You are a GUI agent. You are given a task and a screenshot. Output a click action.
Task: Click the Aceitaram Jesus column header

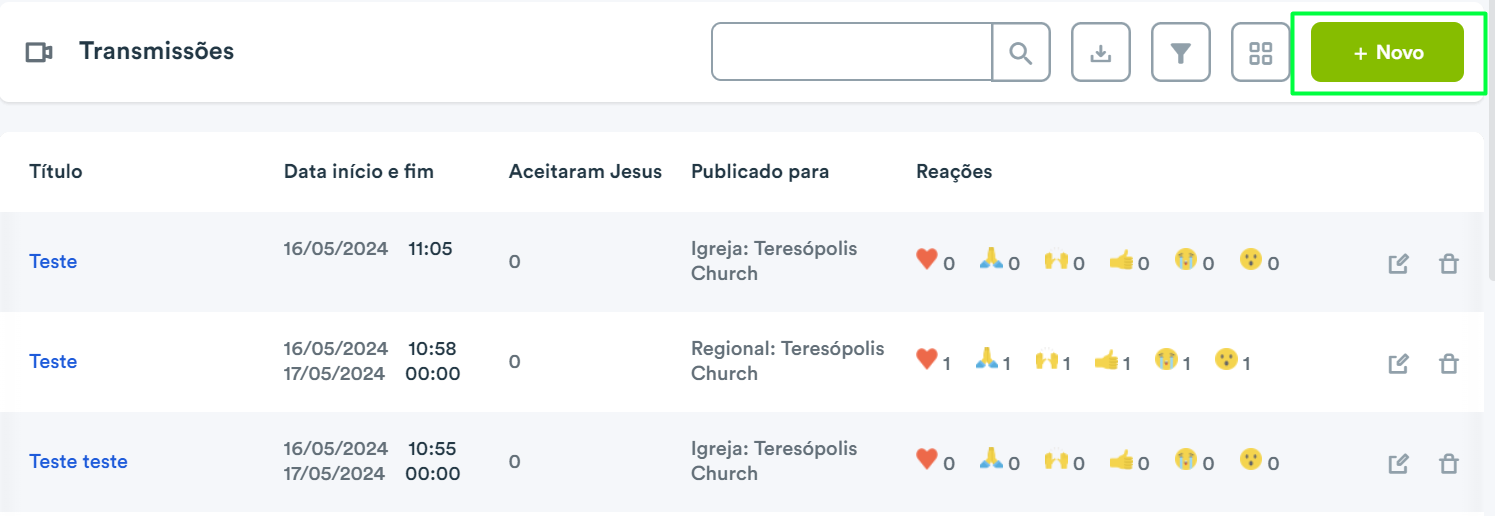[585, 171]
